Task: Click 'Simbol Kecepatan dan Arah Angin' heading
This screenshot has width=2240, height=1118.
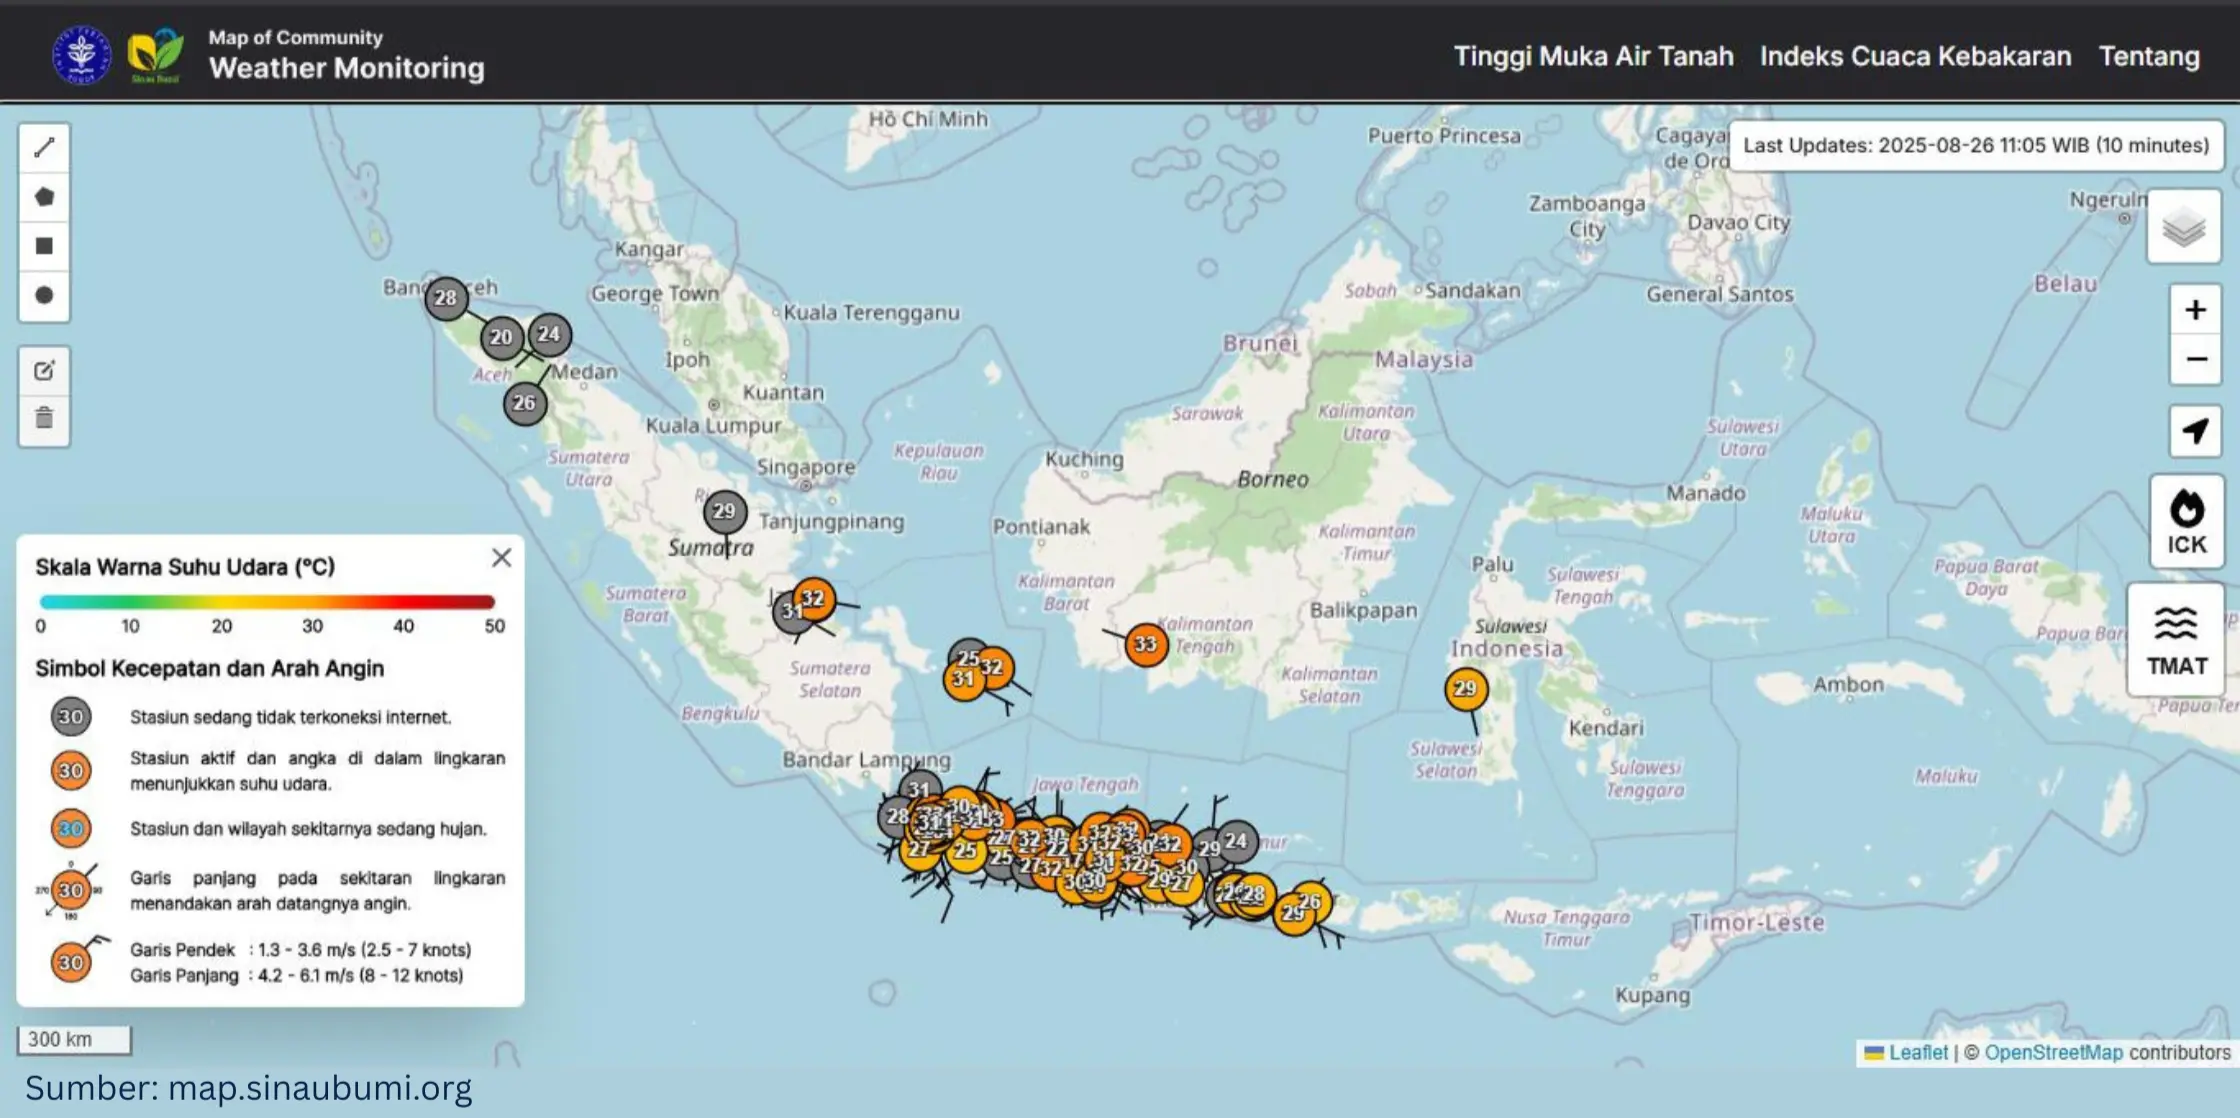Action: point(210,669)
